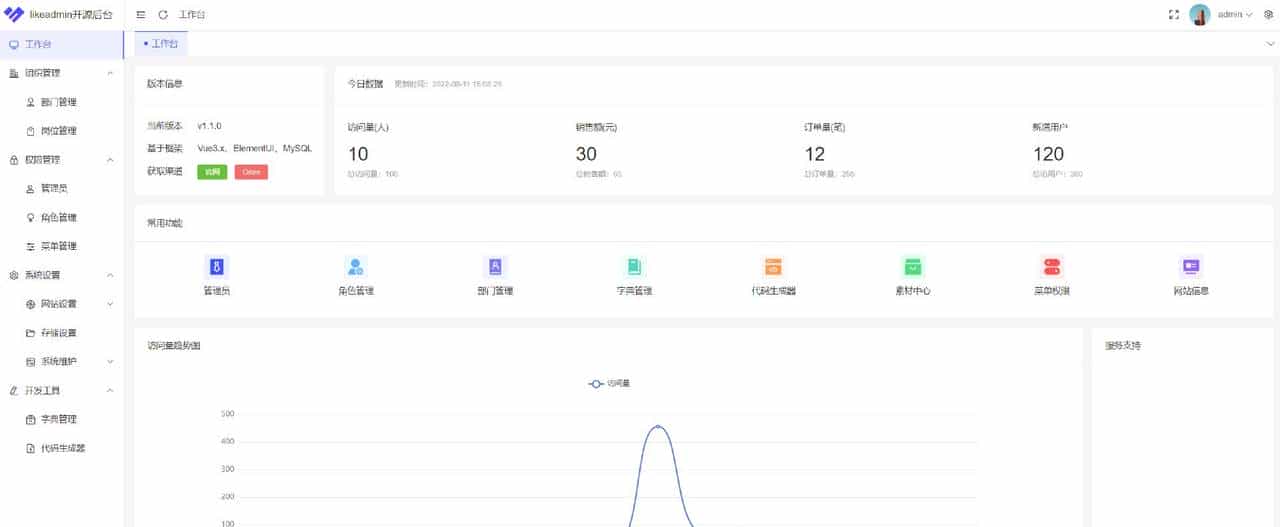
Task: Open the admin user dropdown
Action: tap(1235, 15)
